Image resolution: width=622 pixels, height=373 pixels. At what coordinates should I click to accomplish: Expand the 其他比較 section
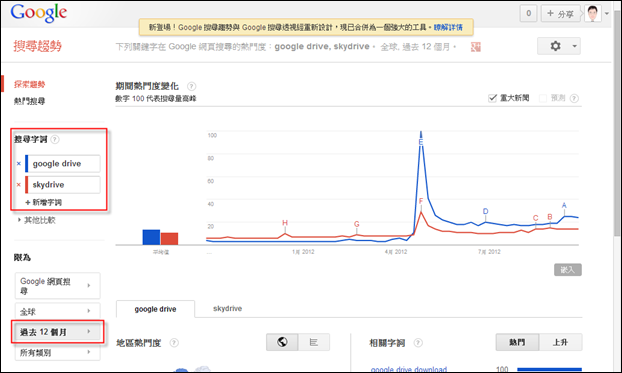[x=36, y=220]
